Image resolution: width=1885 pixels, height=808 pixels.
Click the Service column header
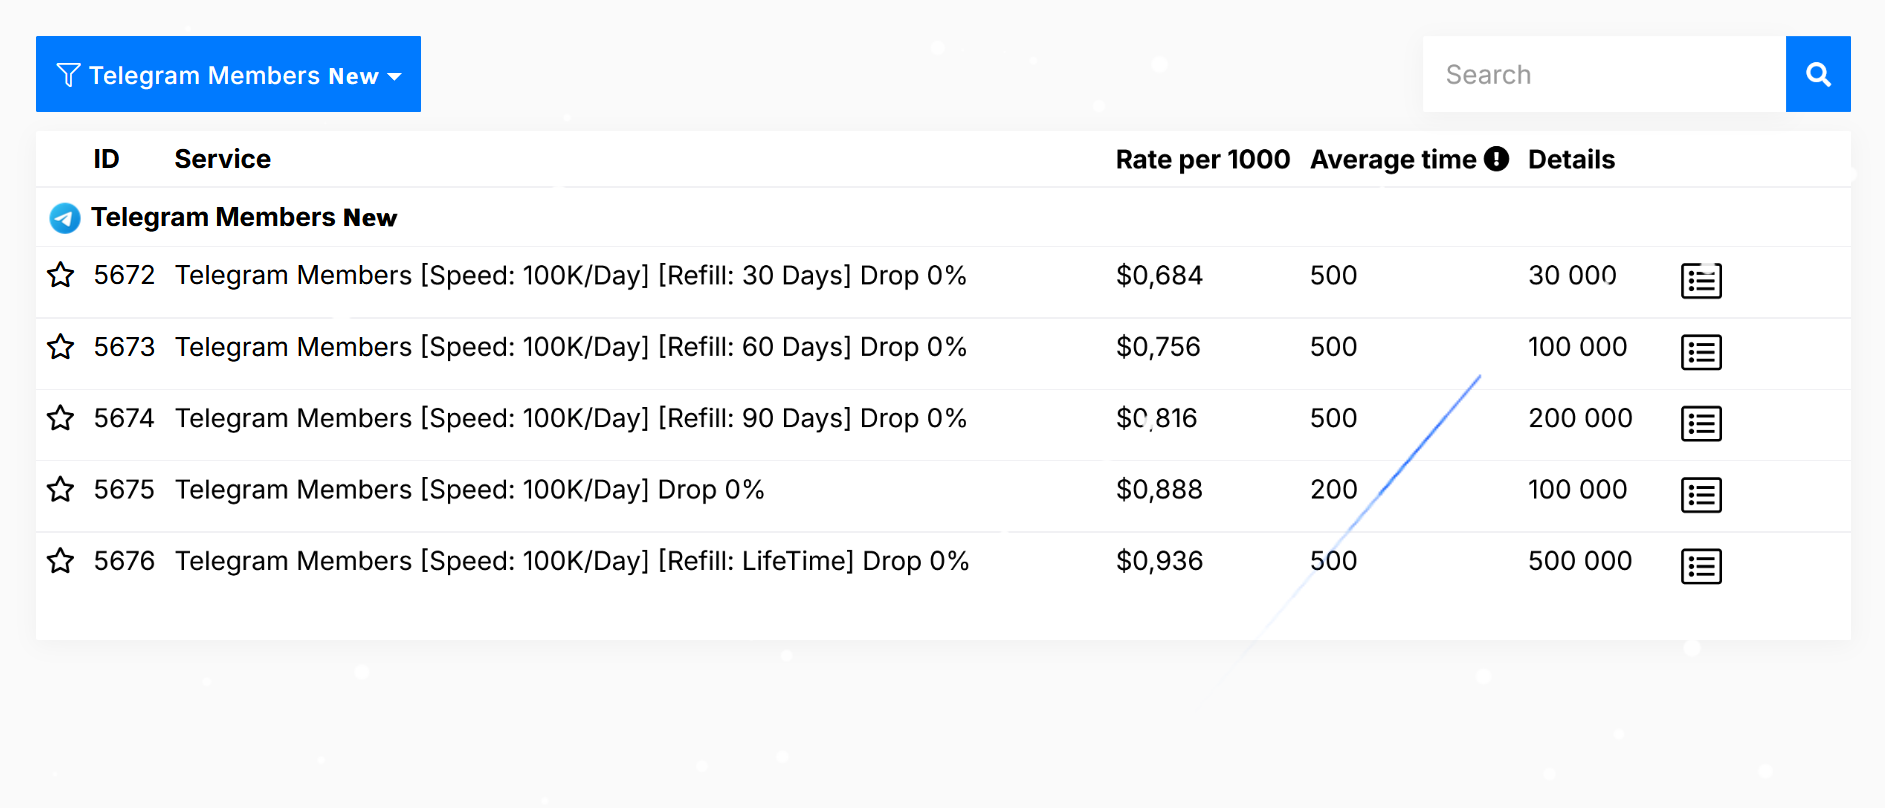[x=222, y=159]
